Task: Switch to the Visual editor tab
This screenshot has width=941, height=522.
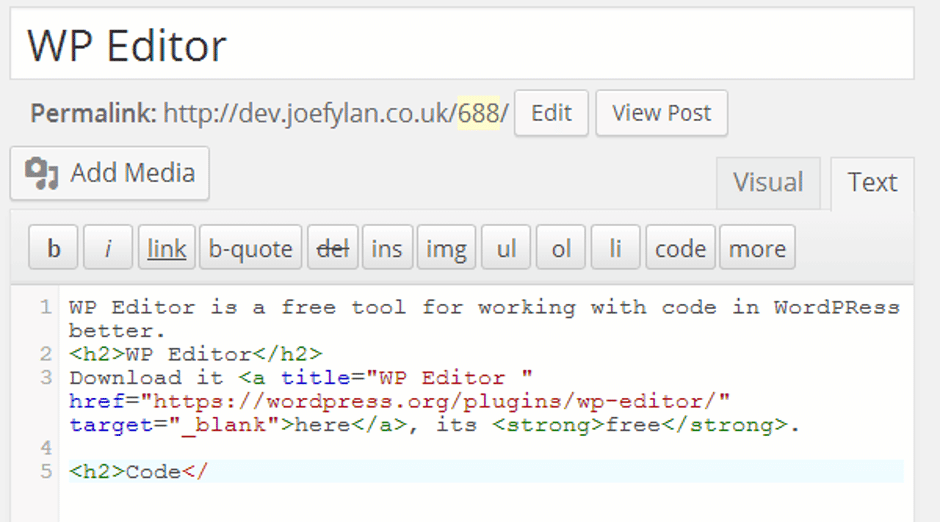Action: [x=768, y=183]
